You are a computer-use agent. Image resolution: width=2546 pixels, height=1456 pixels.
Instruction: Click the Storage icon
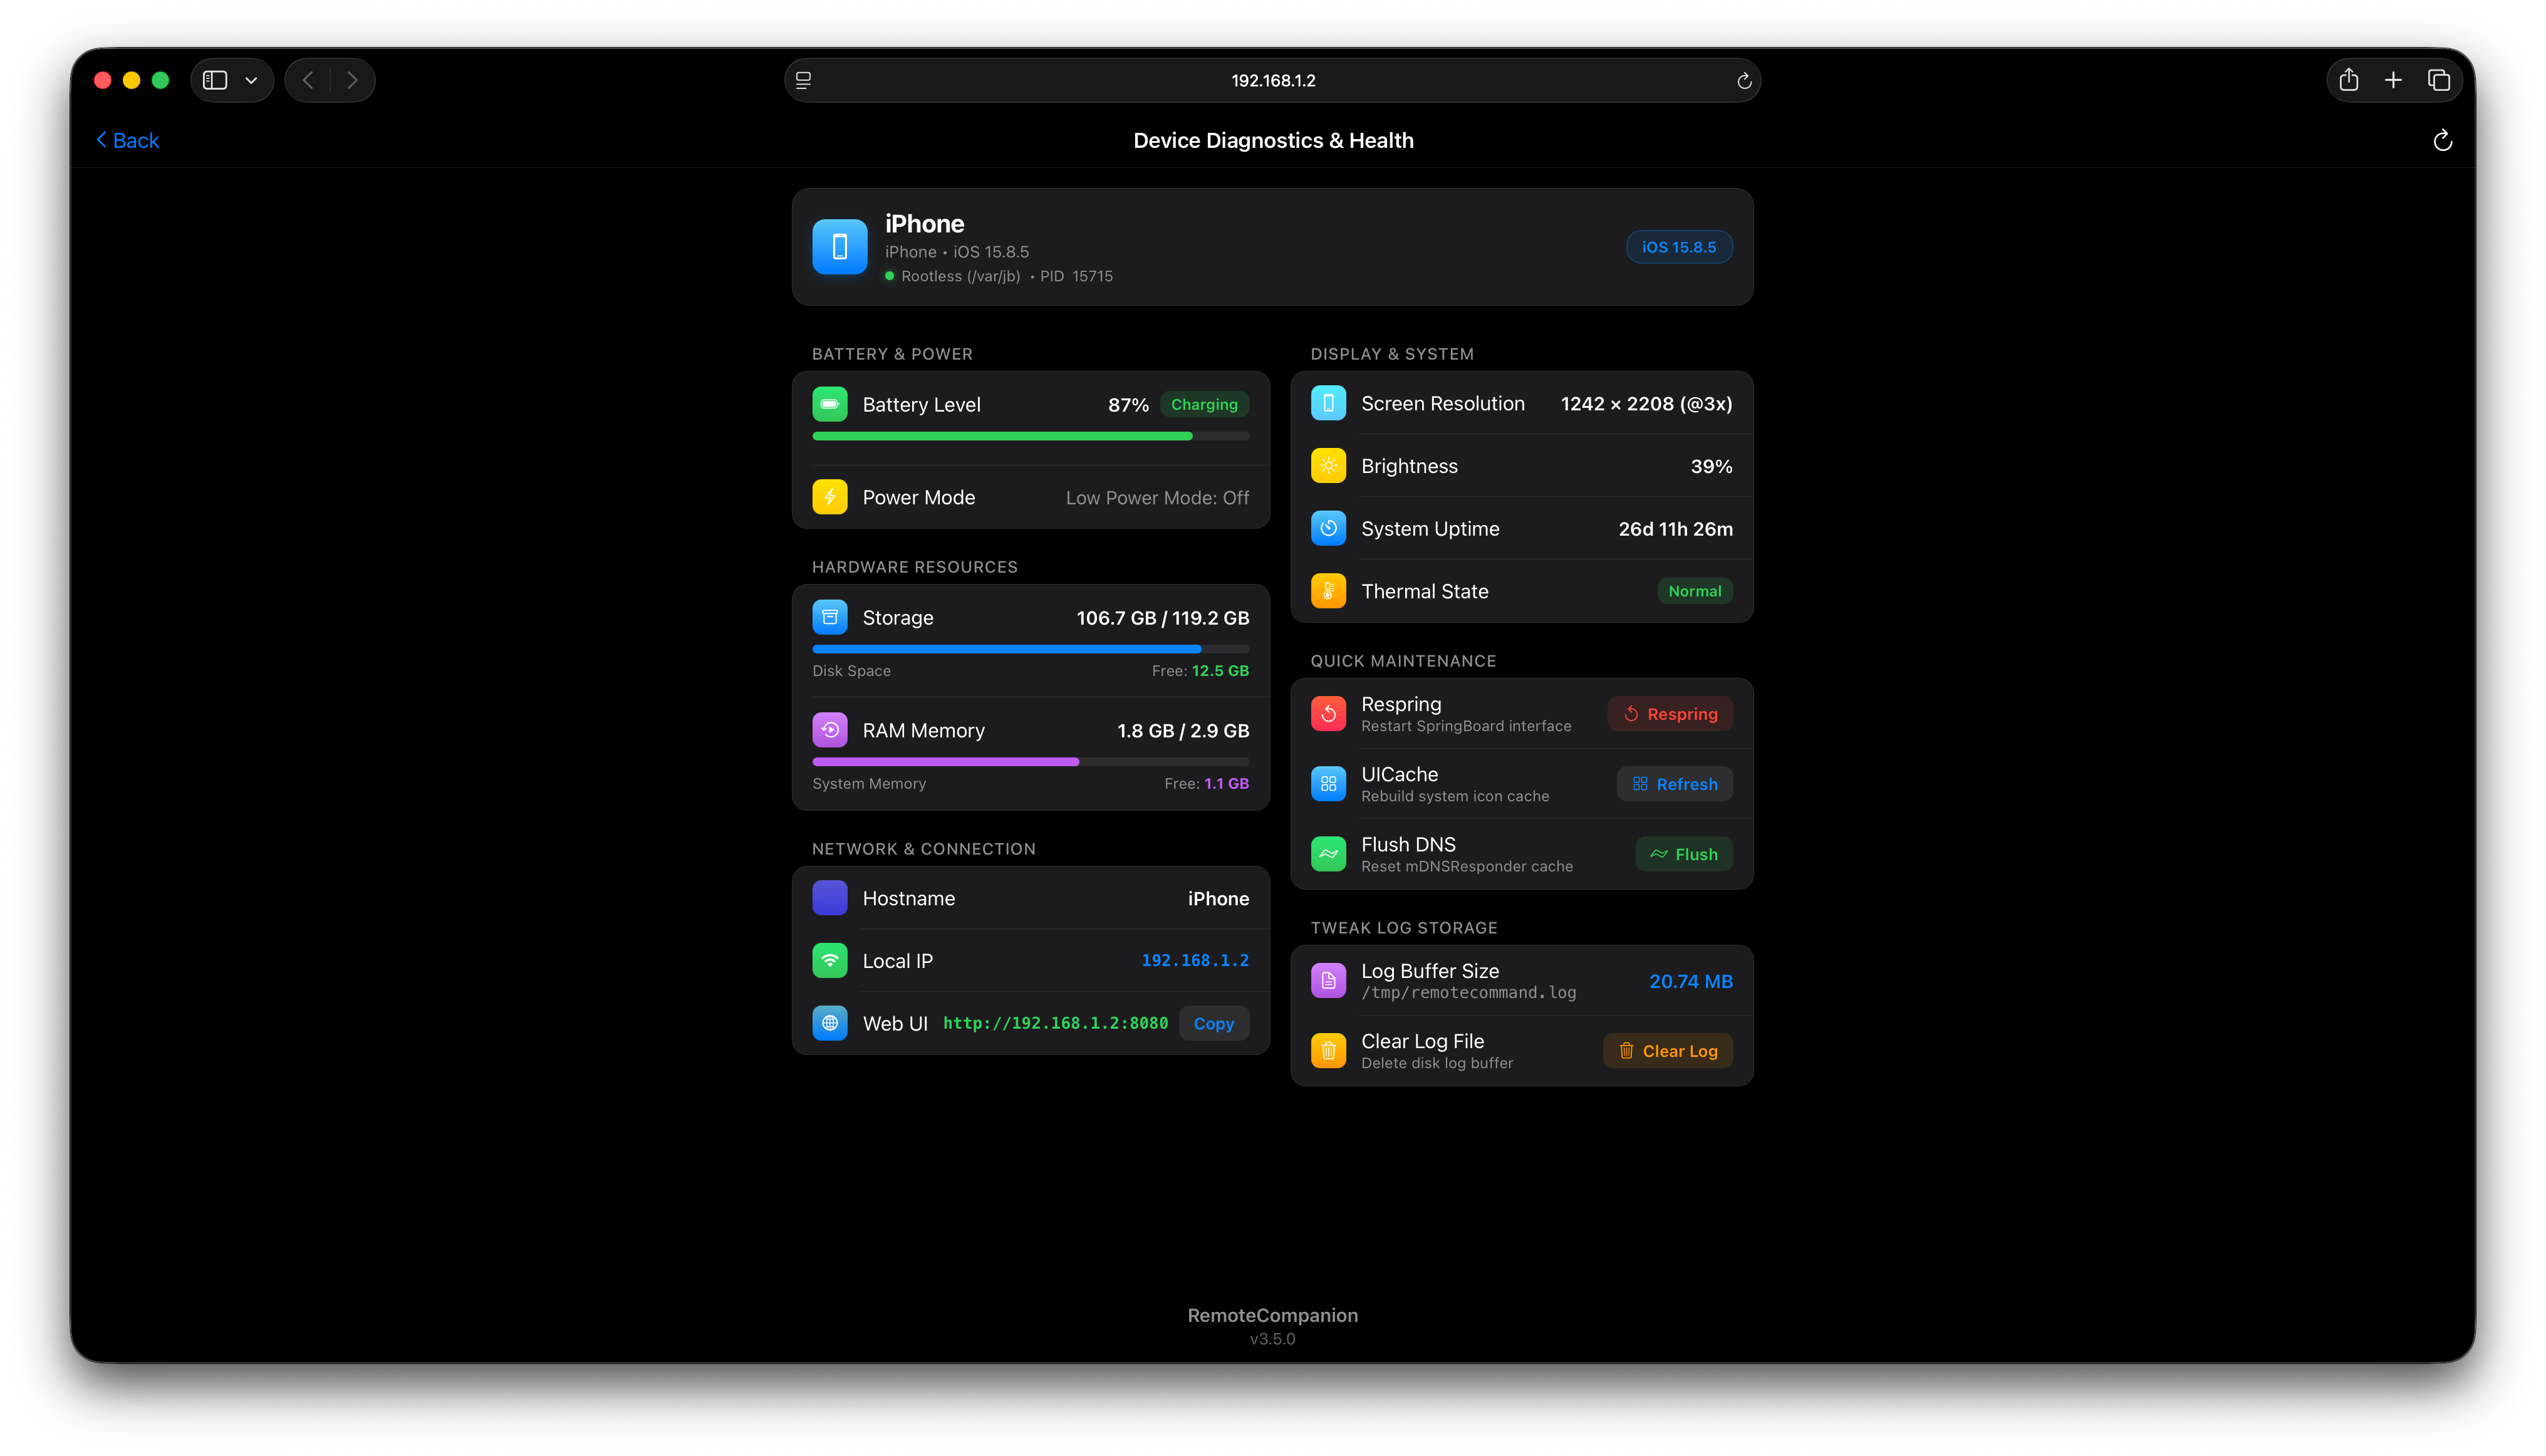click(x=829, y=617)
